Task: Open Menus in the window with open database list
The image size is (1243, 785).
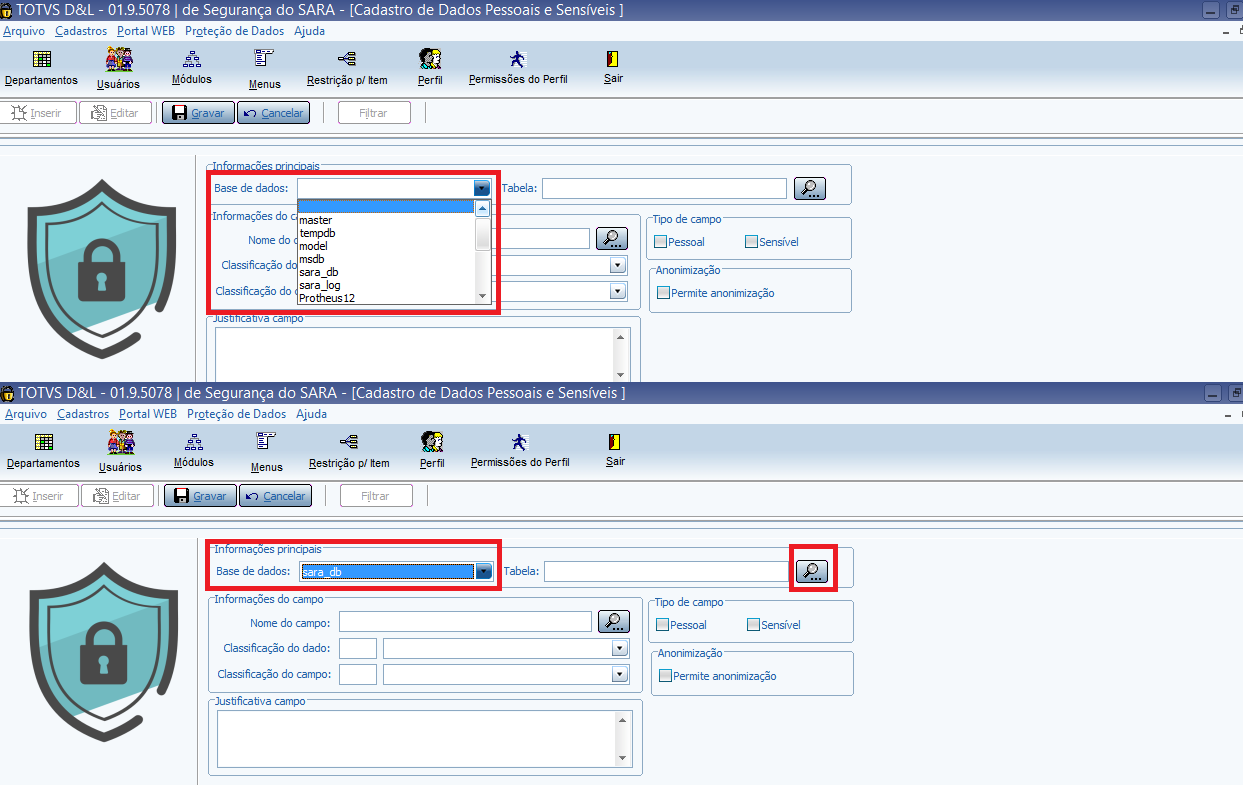Action: pyautogui.click(x=265, y=69)
